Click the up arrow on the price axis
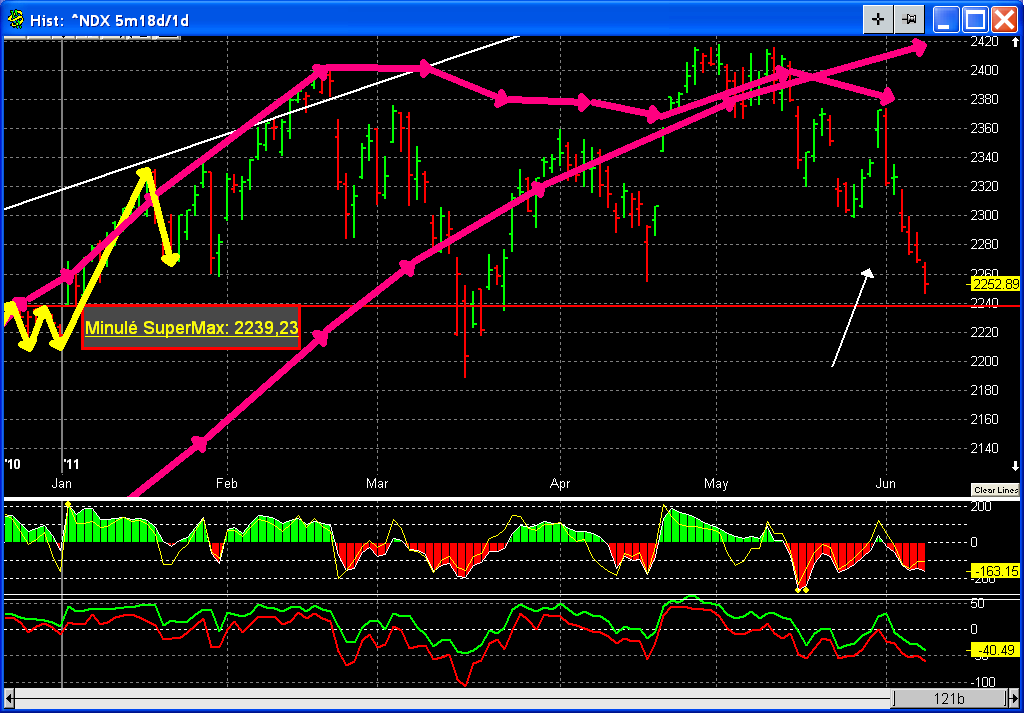This screenshot has width=1024, height=713. click(1015, 42)
